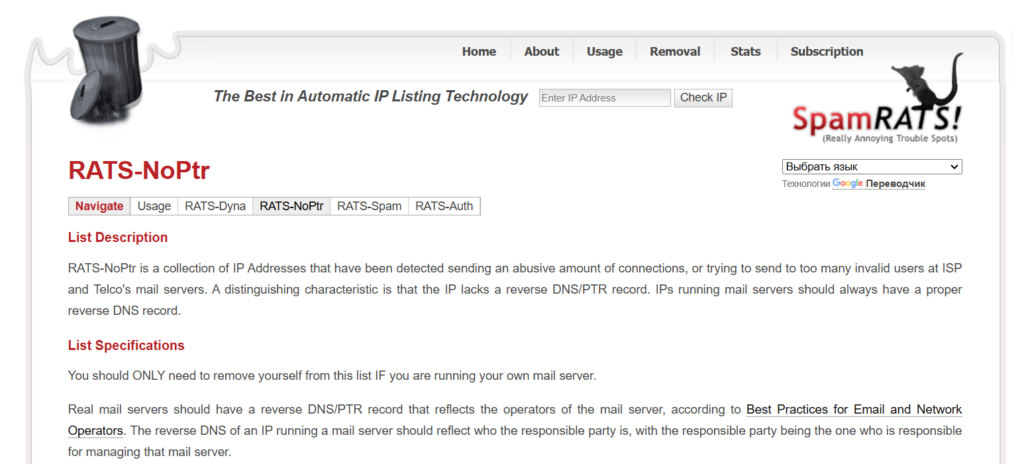Image resolution: width=1024 pixels, height=464 pixels.
Task: Open the Home menu item
Action: coord(479,52)
